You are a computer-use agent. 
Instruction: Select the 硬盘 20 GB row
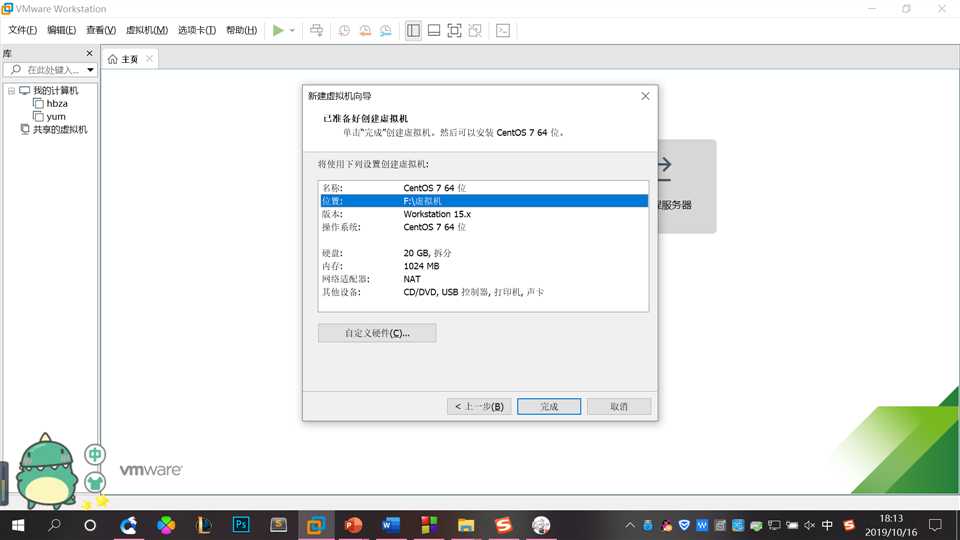pyautogui.click(x=483, y=253)
